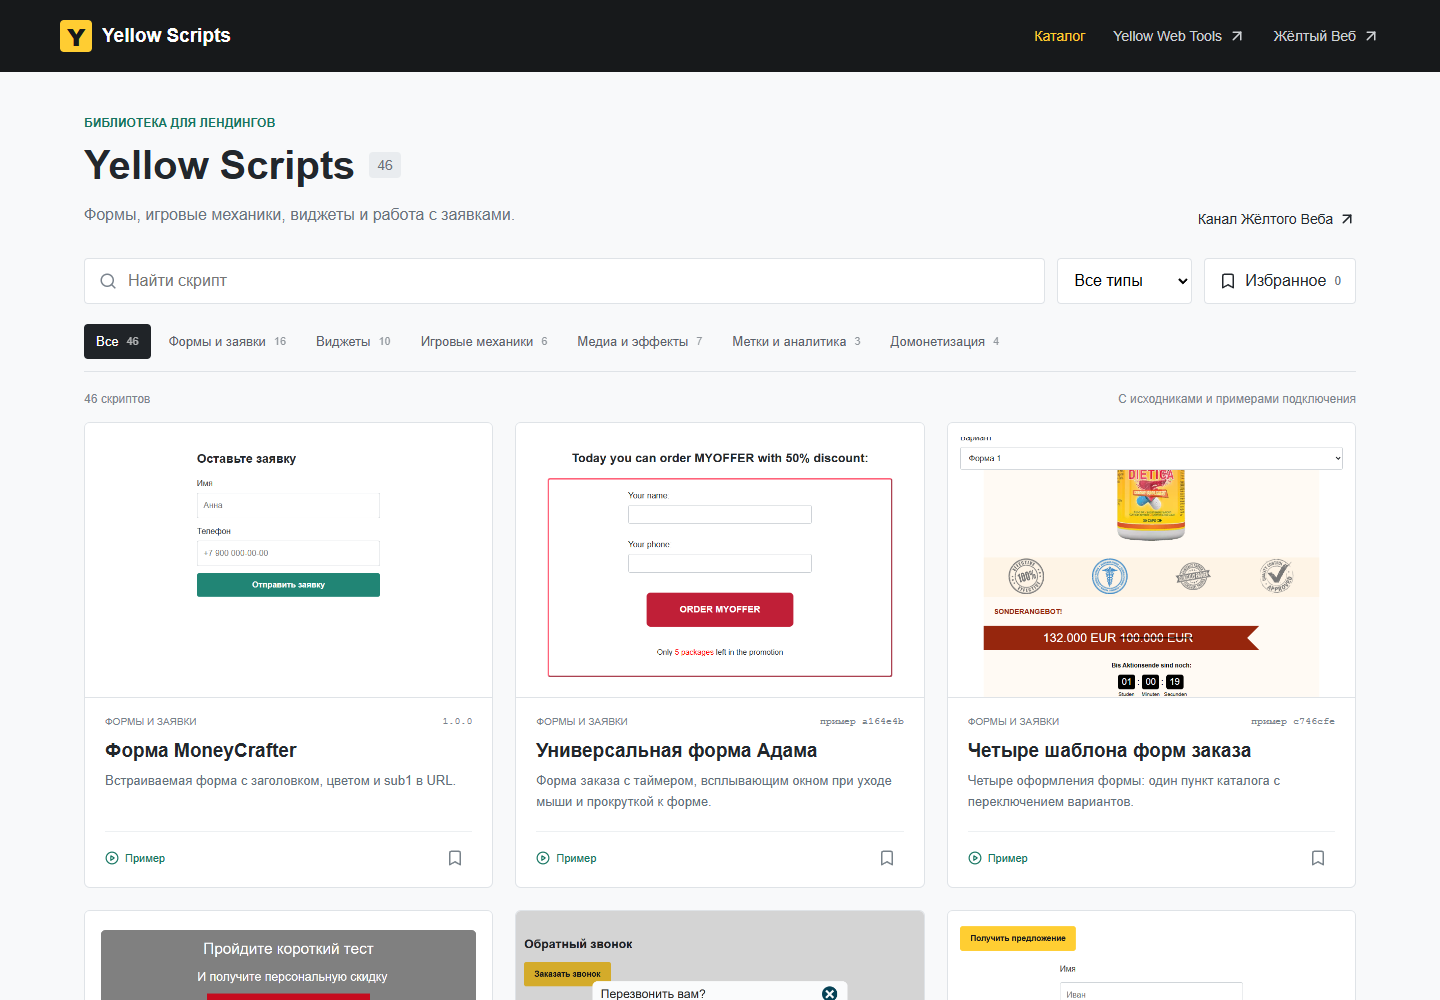
Task: Click the Форма MoneyCrafter card title
Action: [x=200, y=750]
